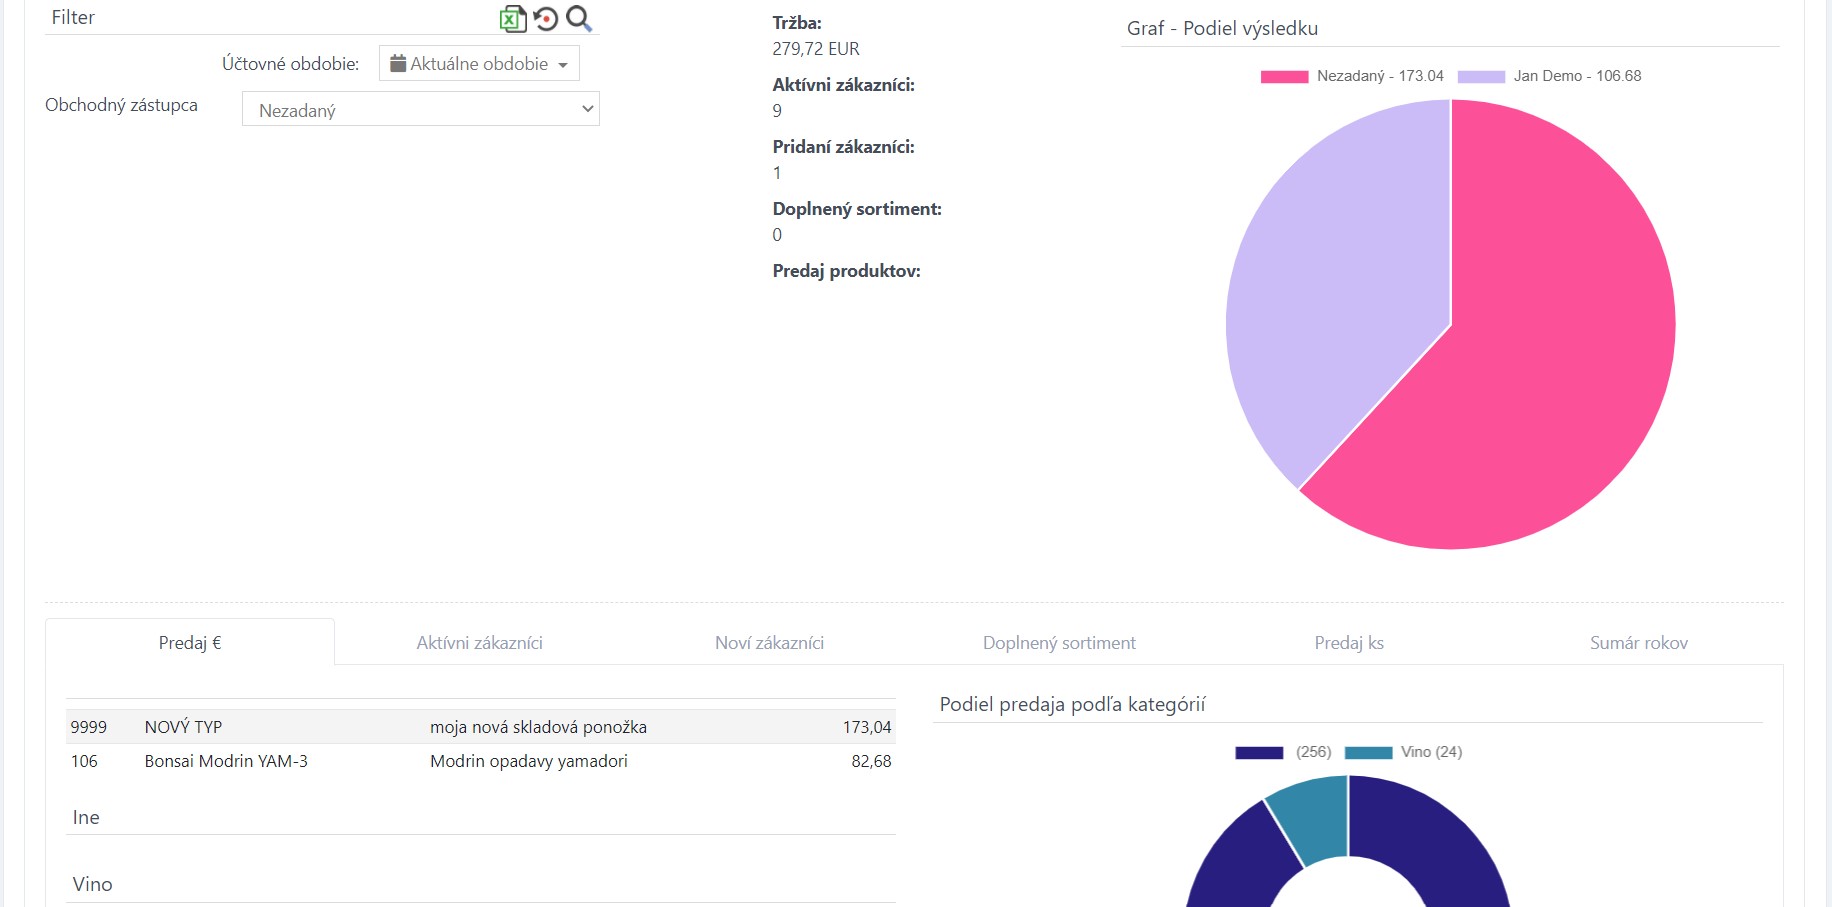Click the code 106 cell
This screenshot has width=1832, height=907.
click(x=84, y=761)
